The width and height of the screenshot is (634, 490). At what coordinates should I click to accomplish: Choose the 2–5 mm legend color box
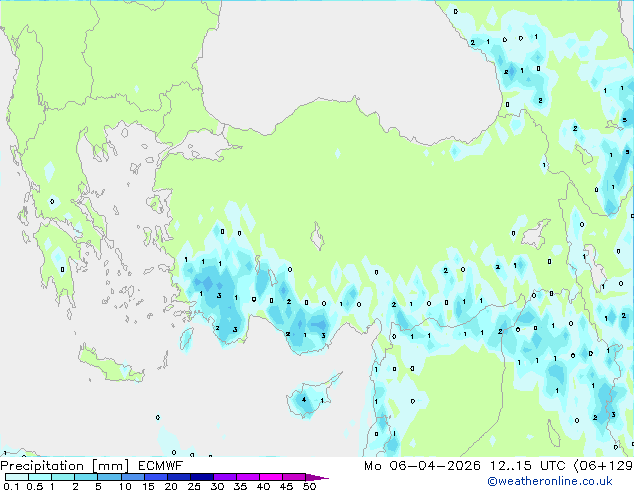[86, 477]
